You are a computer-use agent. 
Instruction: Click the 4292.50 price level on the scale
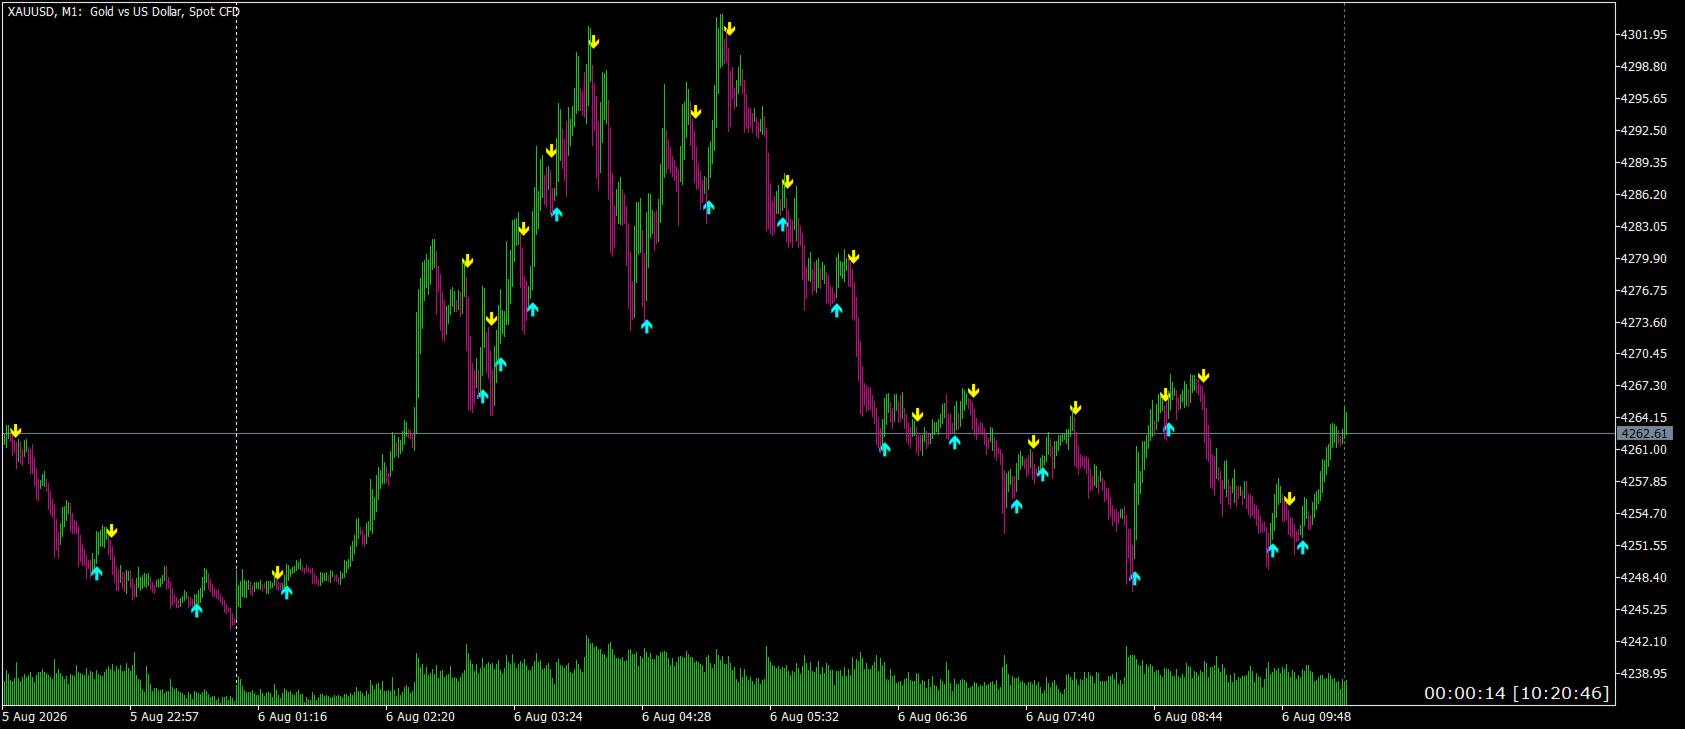tap(1644, 131)
